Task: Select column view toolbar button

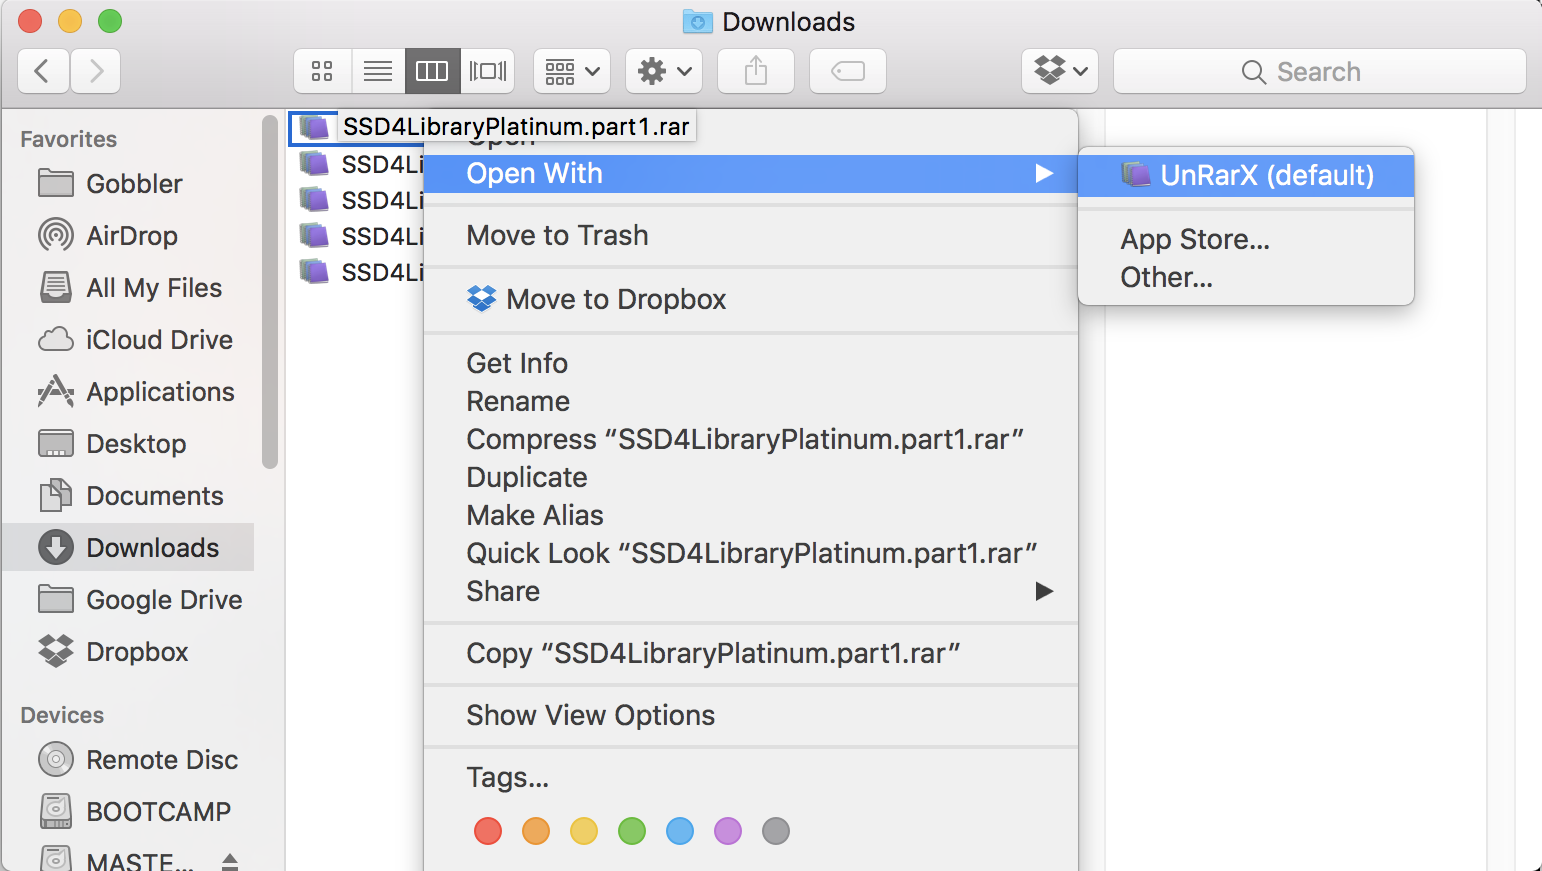Action: tap(432, 71)
